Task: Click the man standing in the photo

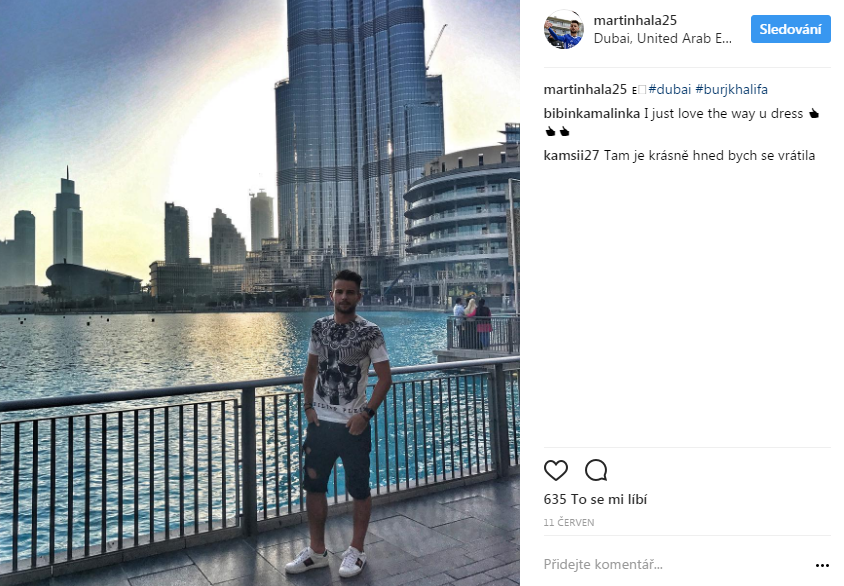Action: [342, 423]
